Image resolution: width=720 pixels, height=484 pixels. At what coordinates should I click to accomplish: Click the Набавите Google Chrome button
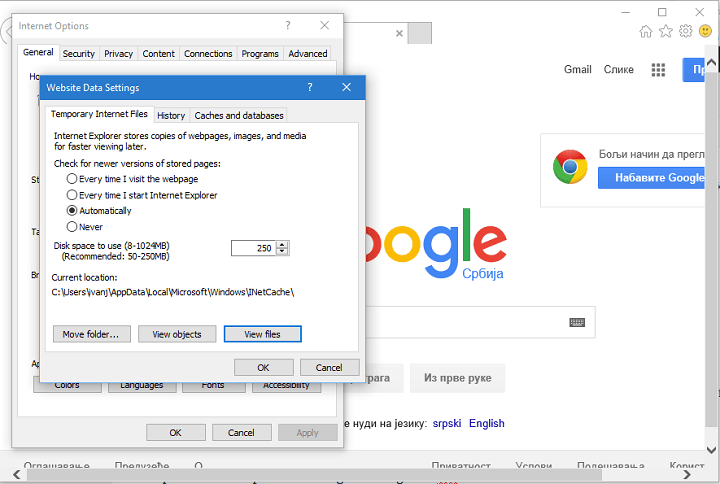pyautogui.click(x=651, y=178)
